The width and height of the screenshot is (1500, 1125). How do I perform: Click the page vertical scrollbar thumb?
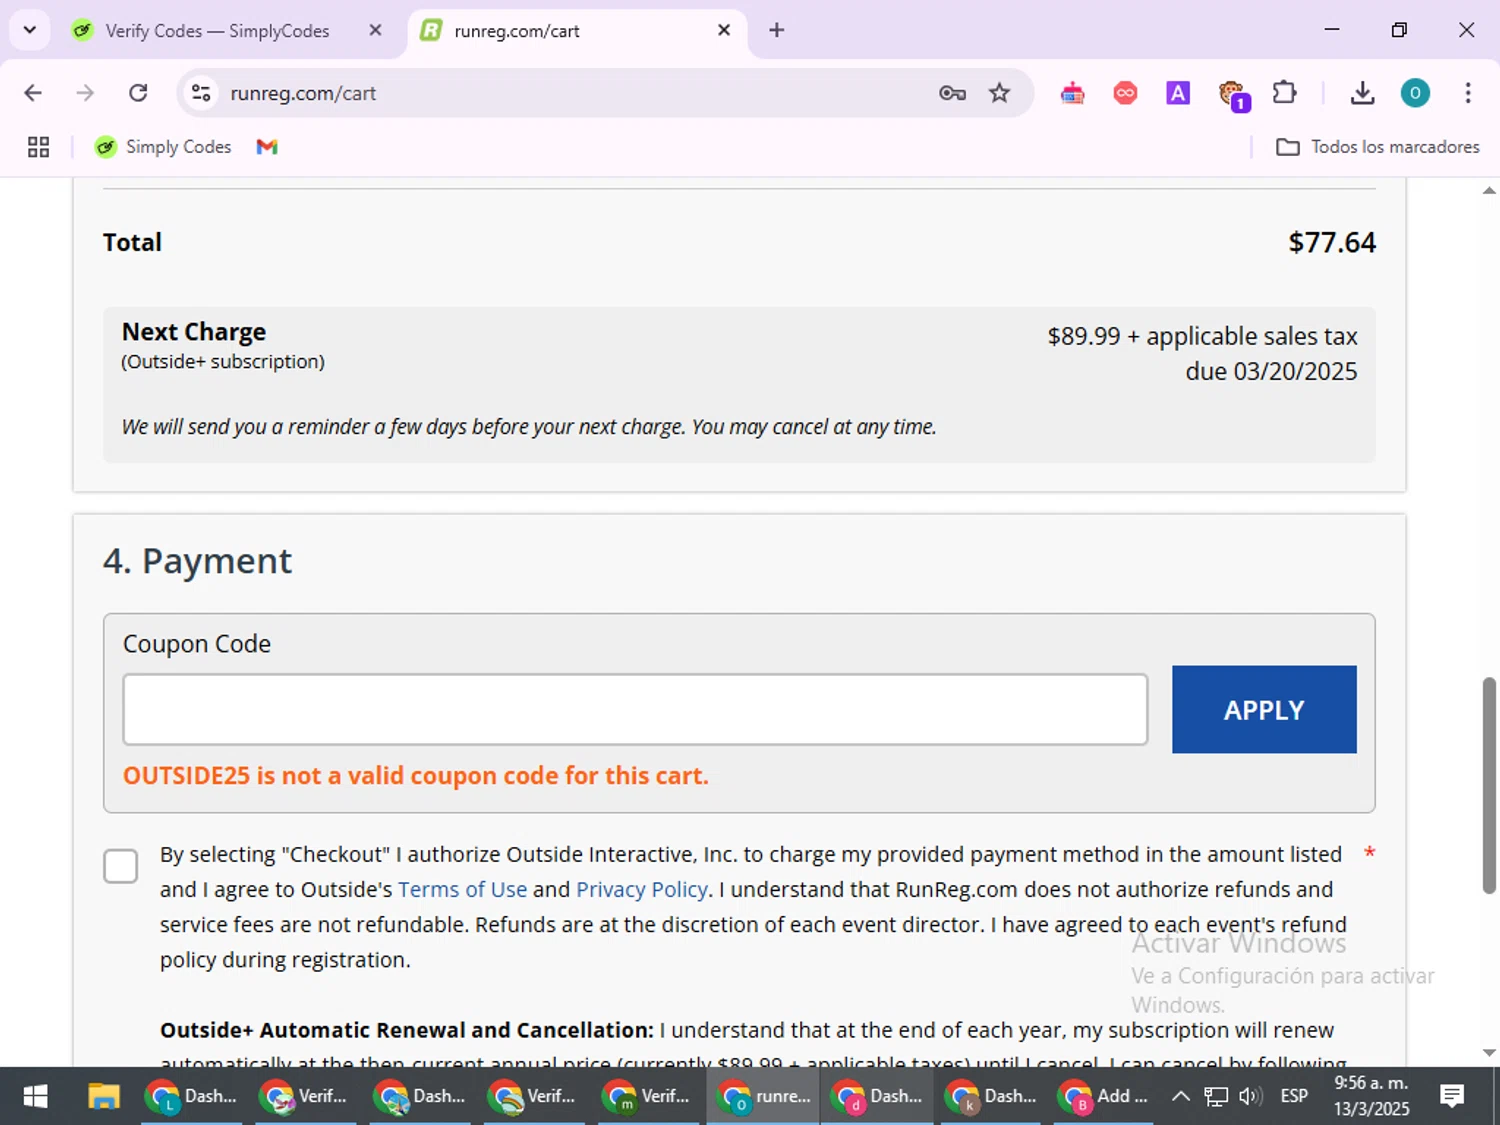(1489, 785)
